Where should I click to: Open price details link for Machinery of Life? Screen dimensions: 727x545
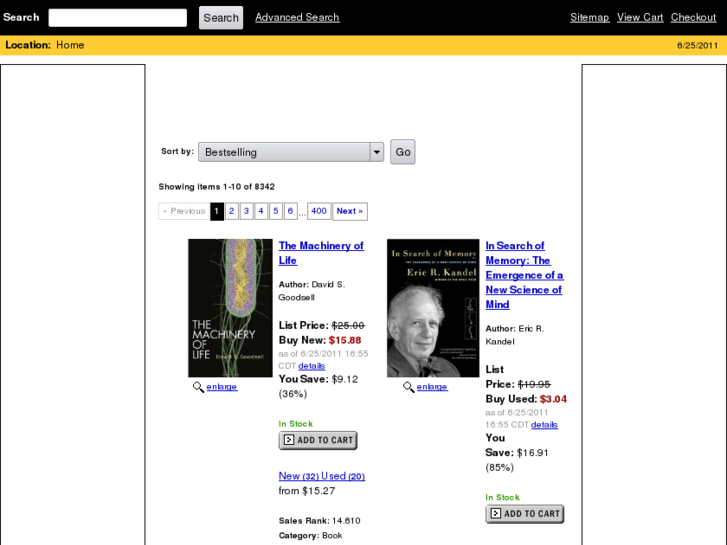tap(312, 366)
